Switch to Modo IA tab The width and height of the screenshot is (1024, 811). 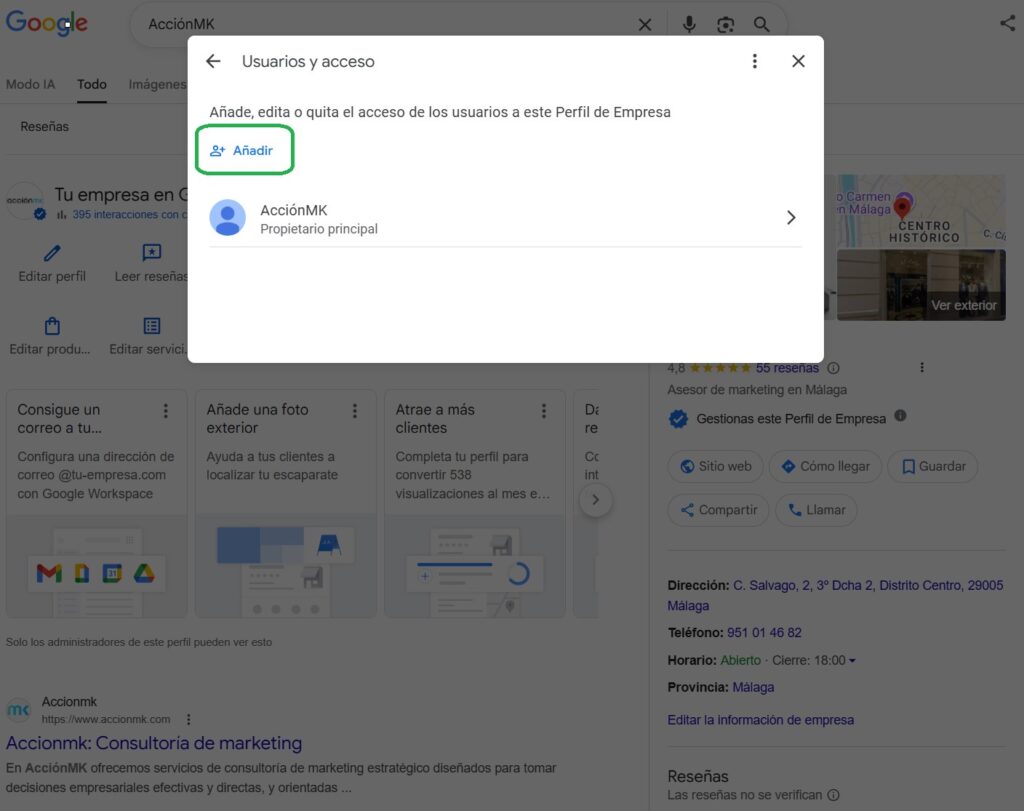click(x=30, y=84)
